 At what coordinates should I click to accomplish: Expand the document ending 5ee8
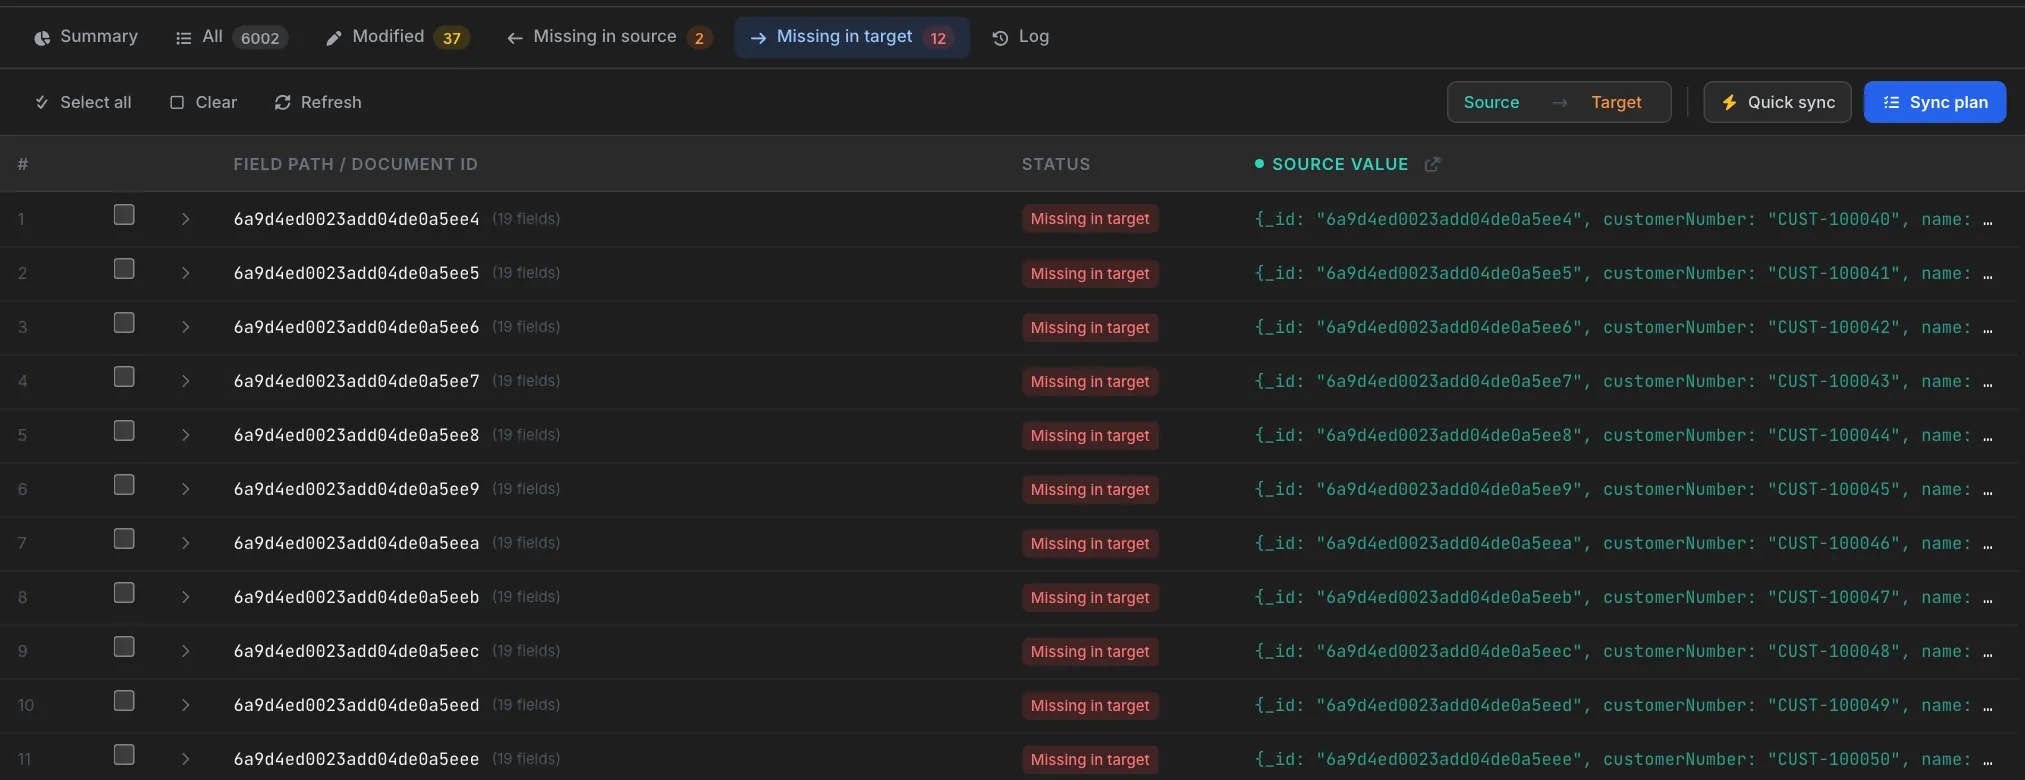coord(185,435)
